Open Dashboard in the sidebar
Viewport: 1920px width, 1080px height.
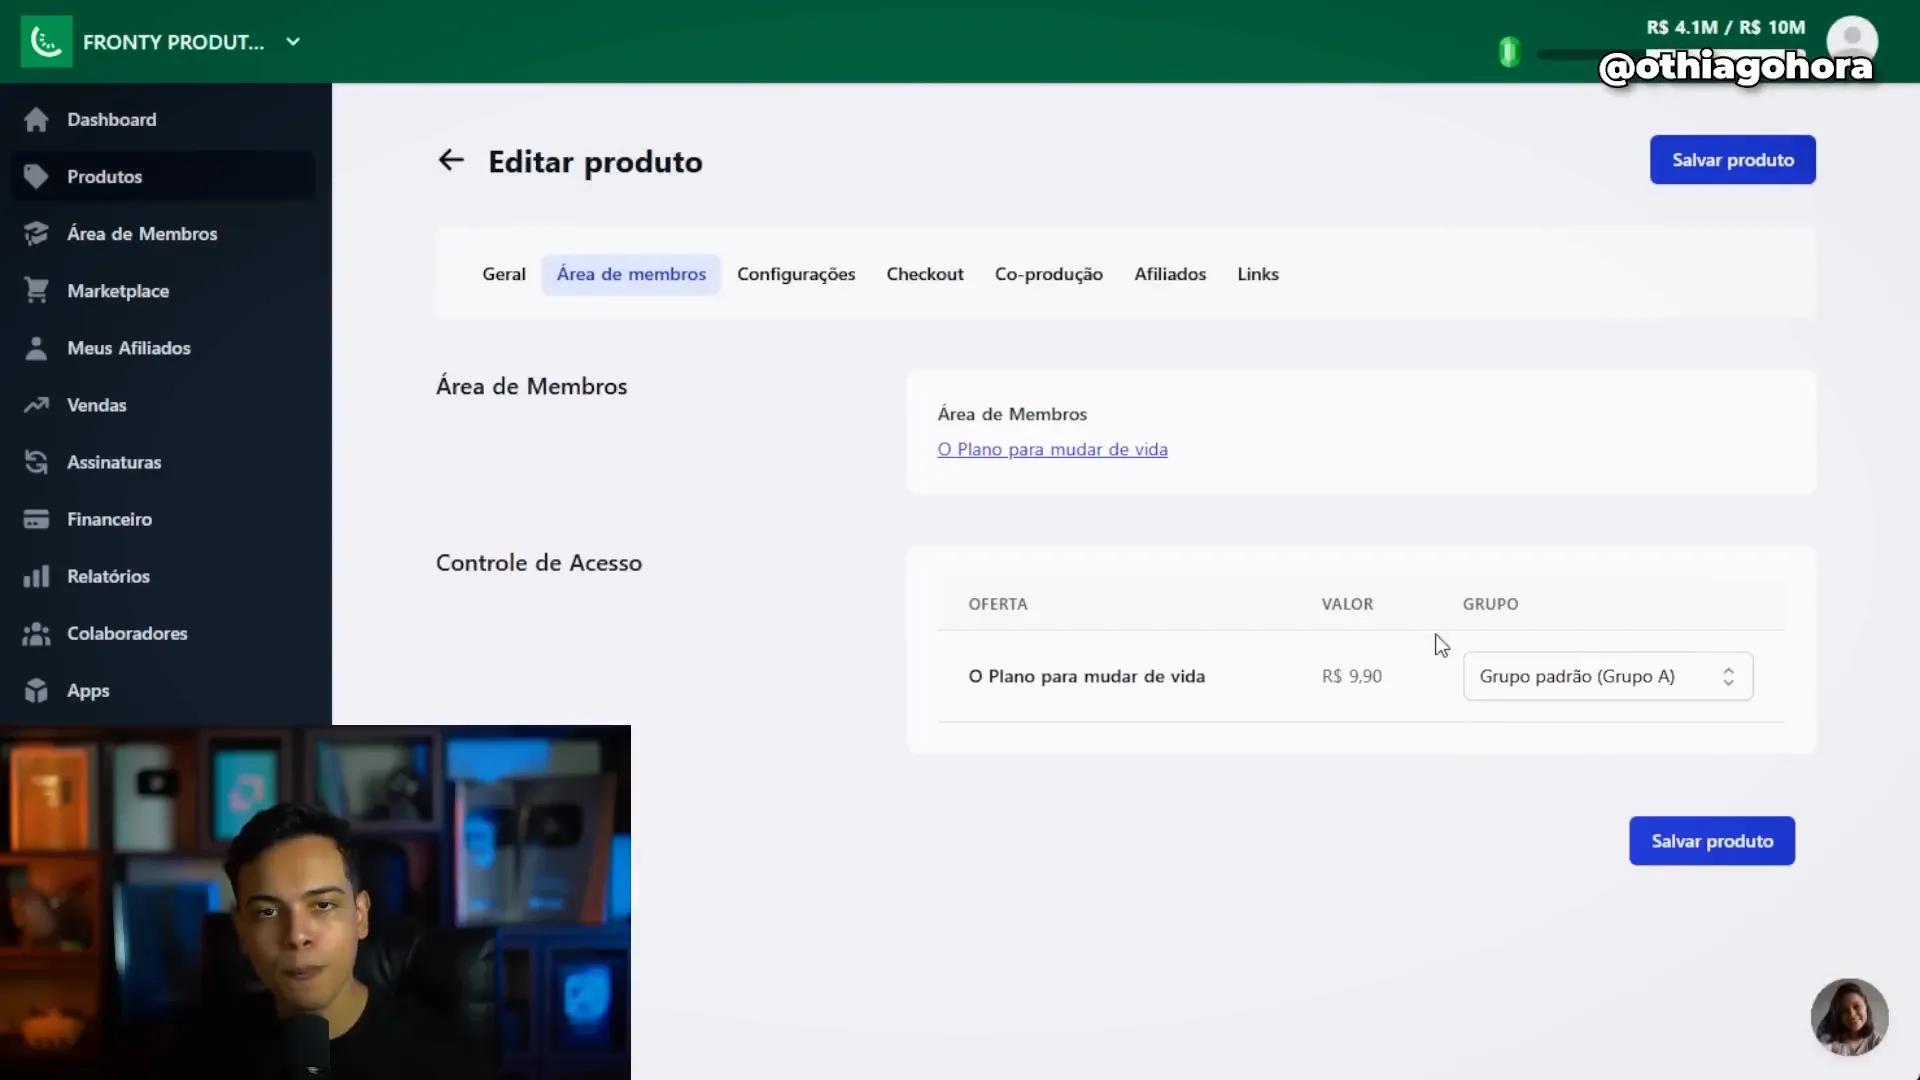163,120
